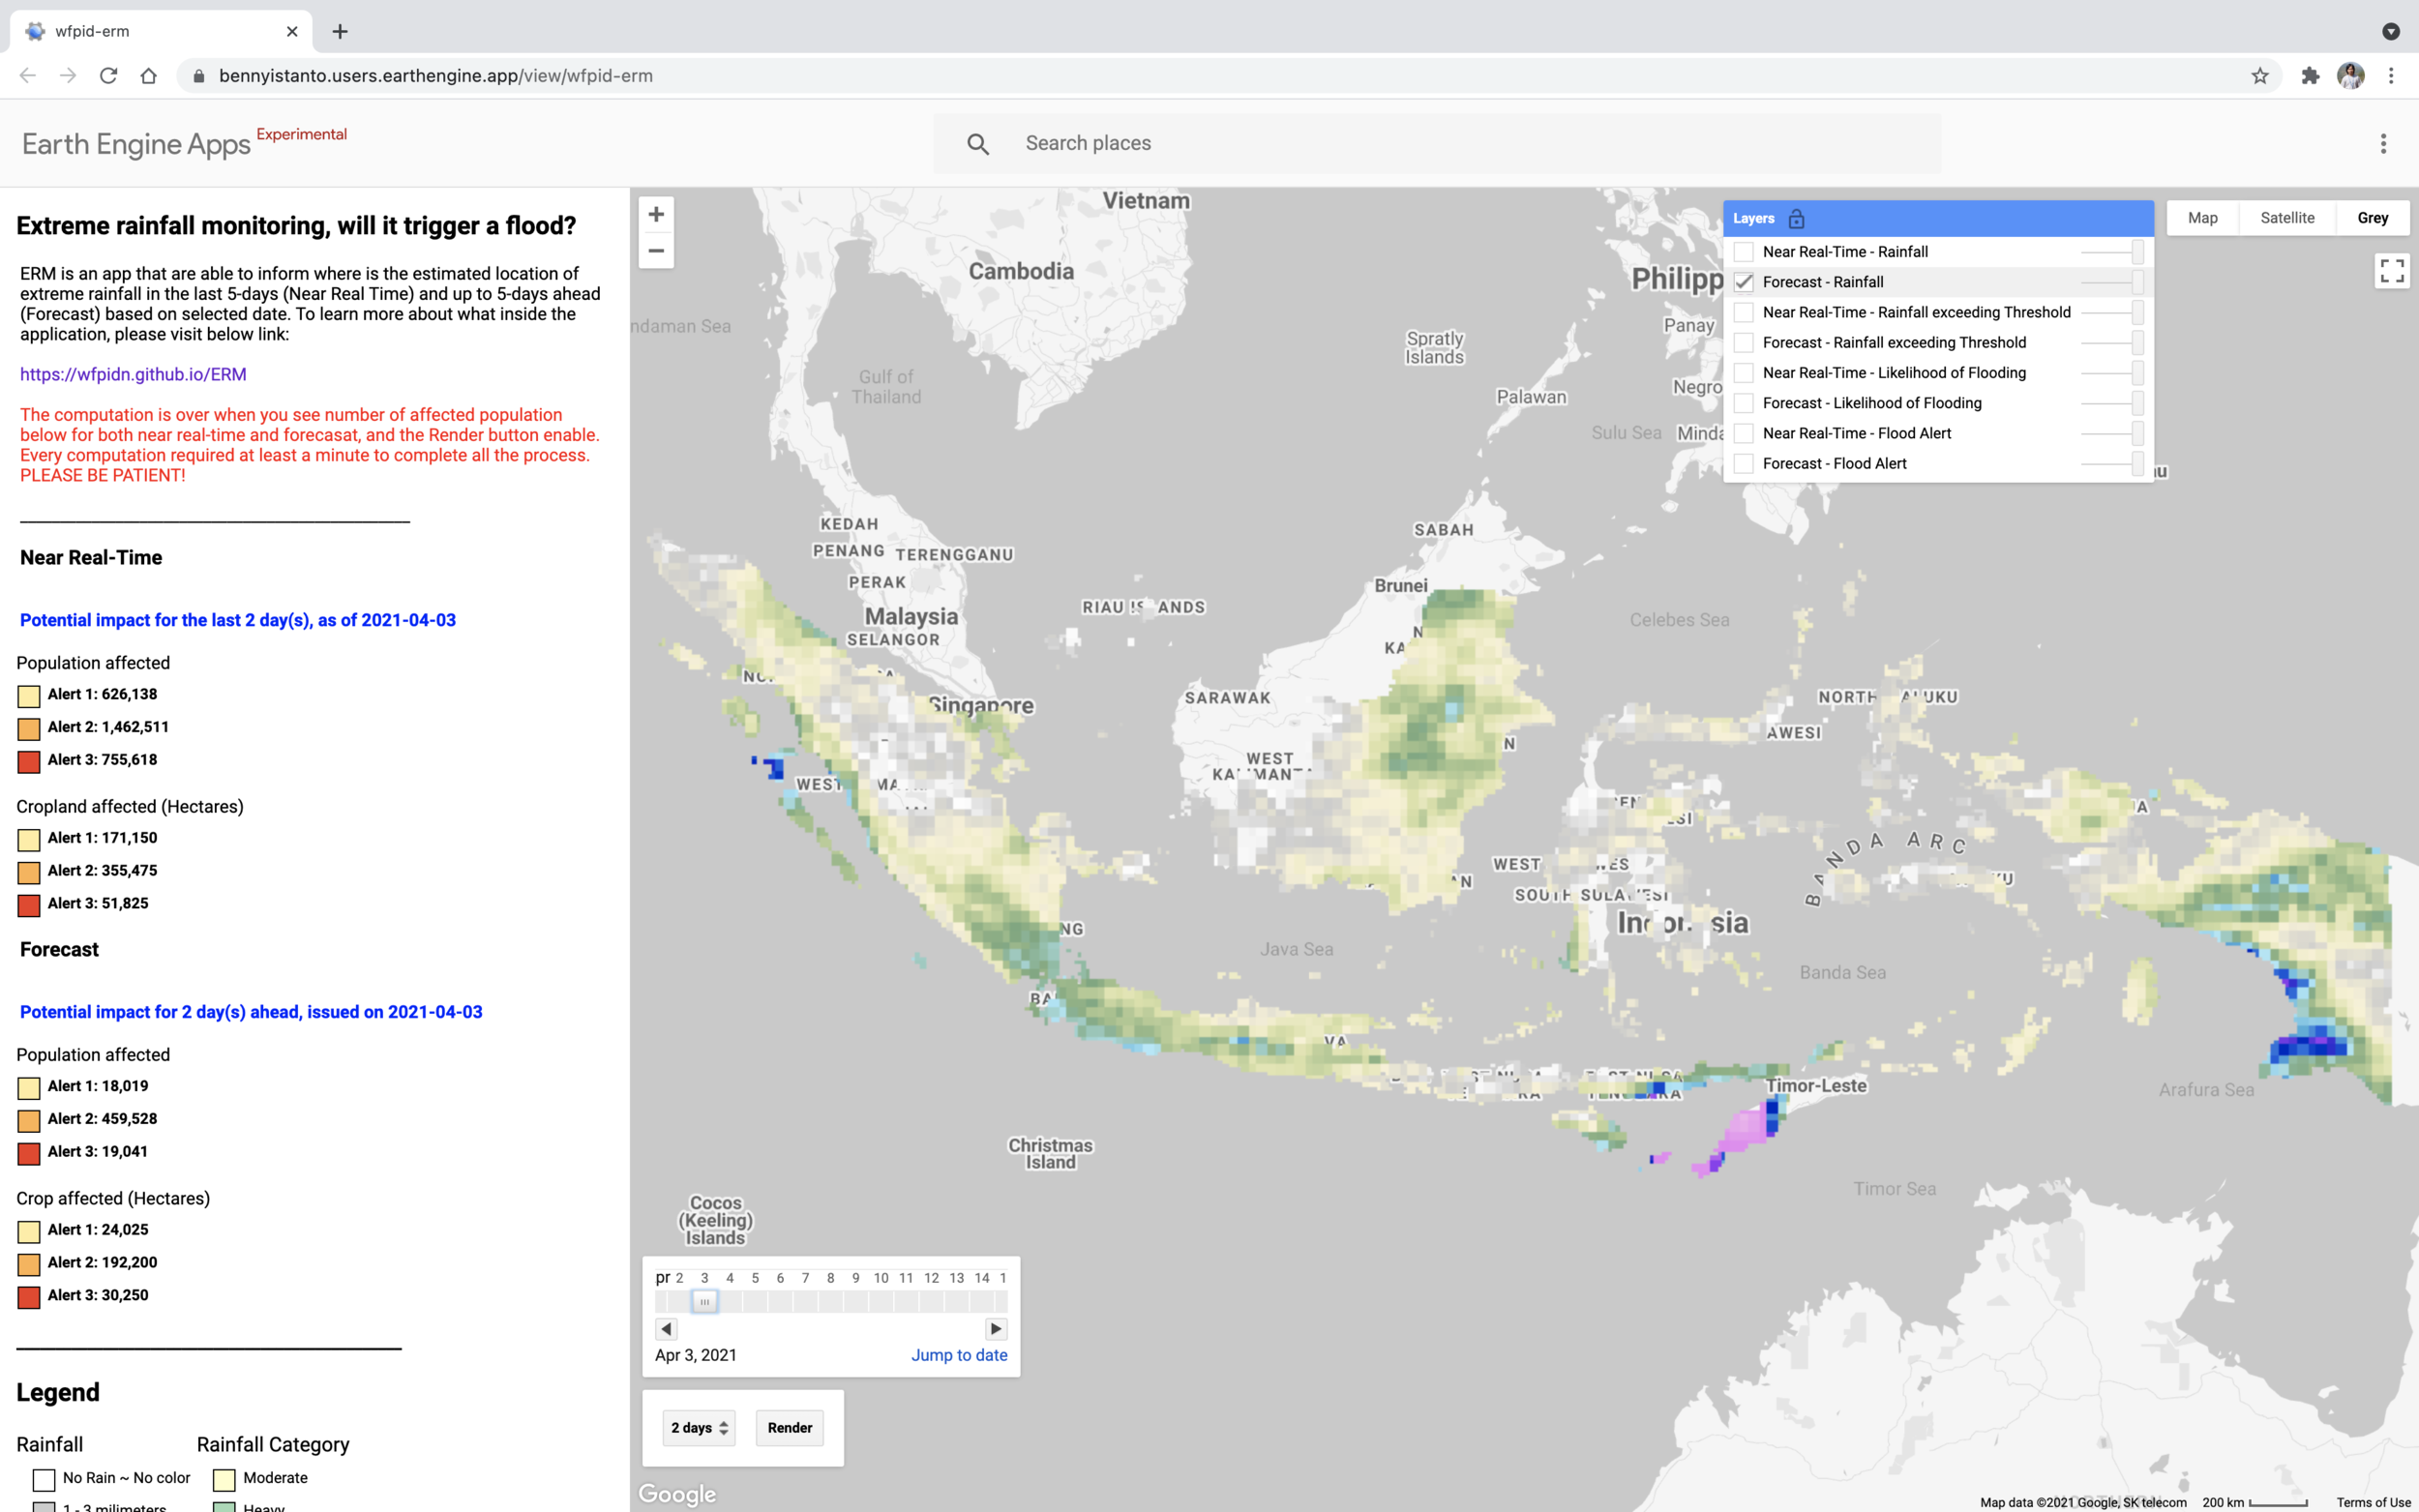Open the wfpidn.github.io/ERM link
Image resolution: width=2419 pixels, height=1512 pixels.
(133, 374)
